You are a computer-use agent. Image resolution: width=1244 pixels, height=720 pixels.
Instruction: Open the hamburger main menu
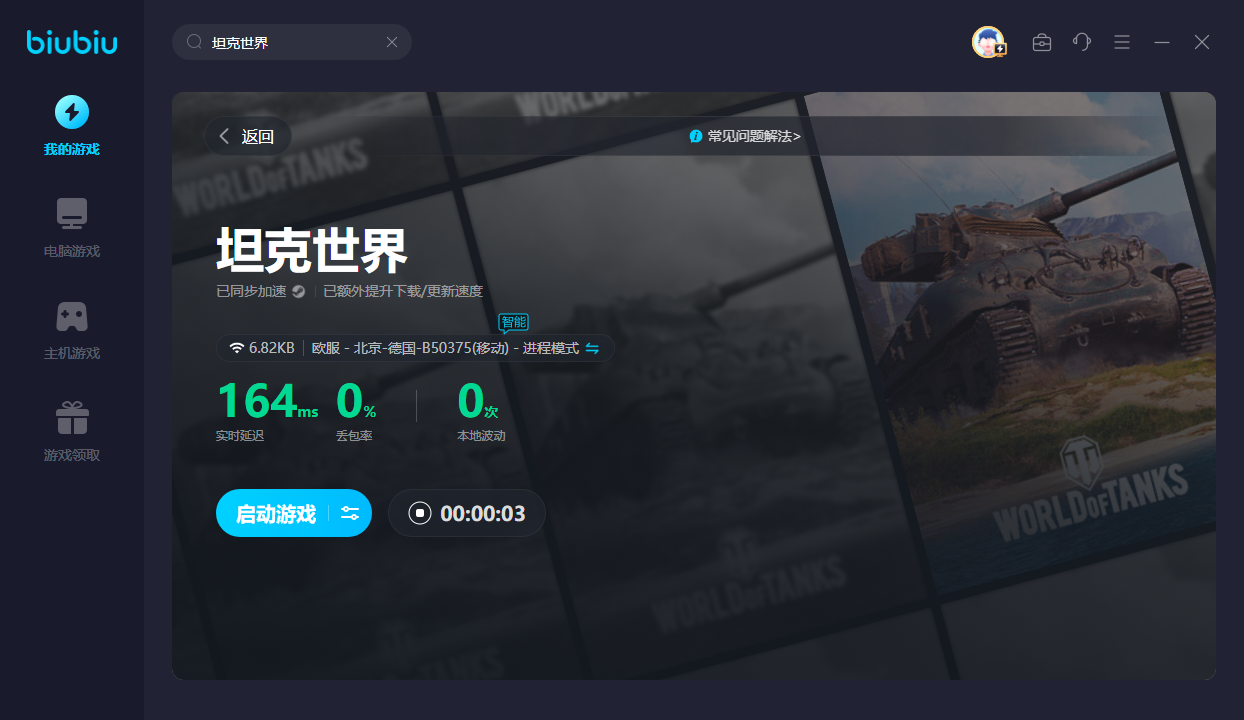[1122, 42]
